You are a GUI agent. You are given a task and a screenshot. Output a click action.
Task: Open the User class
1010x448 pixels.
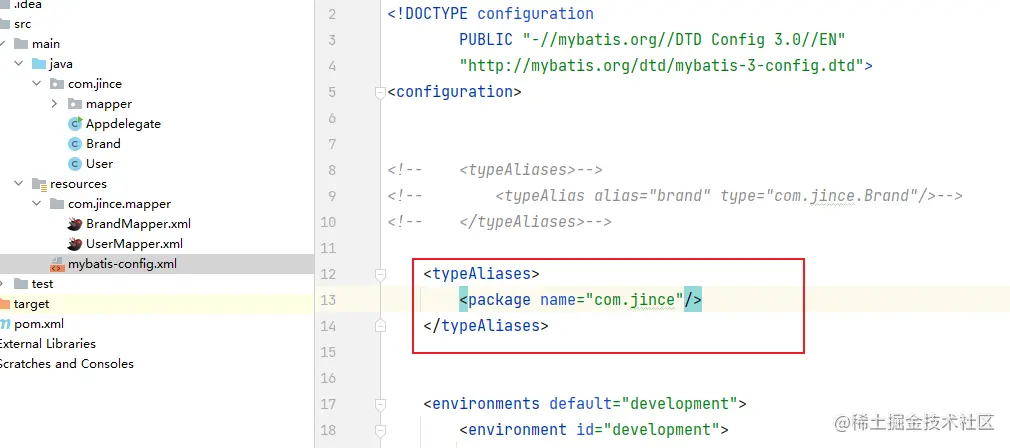pyautogui.click(x=99, y=163)
